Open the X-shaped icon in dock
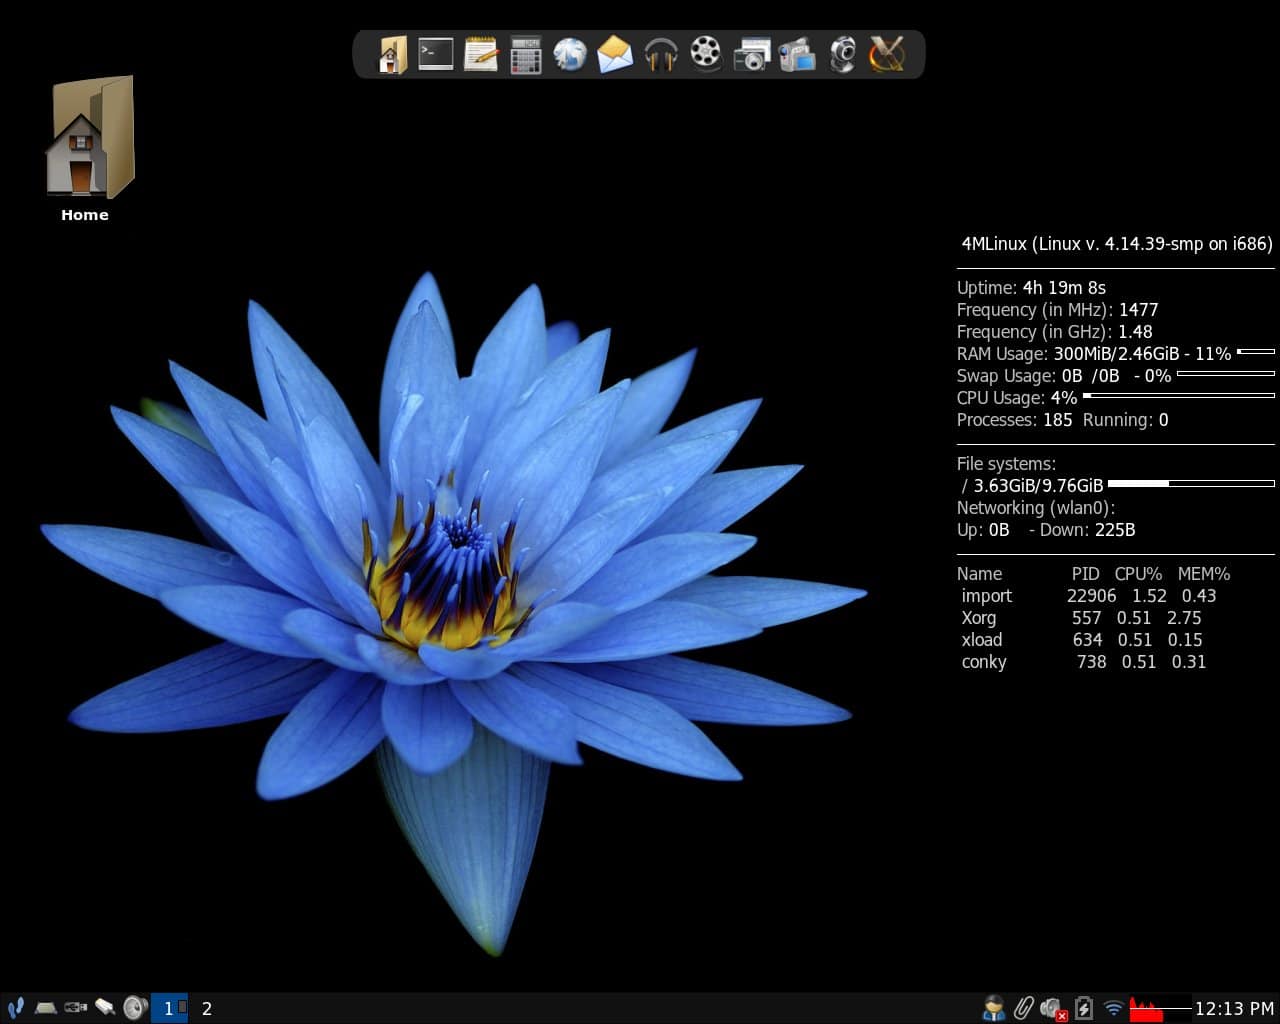Viewport: 1280px width, 1024px height. [887, 54]
